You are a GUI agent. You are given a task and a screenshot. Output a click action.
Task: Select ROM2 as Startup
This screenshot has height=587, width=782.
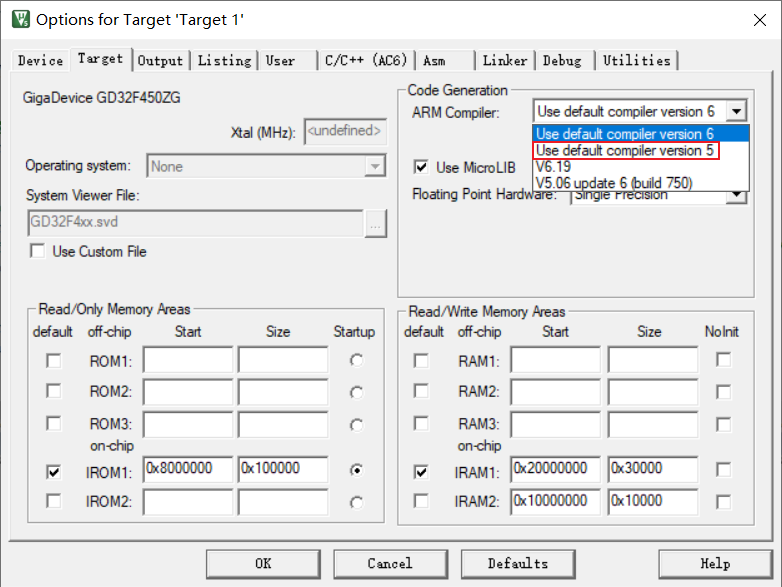coord(356,392)
